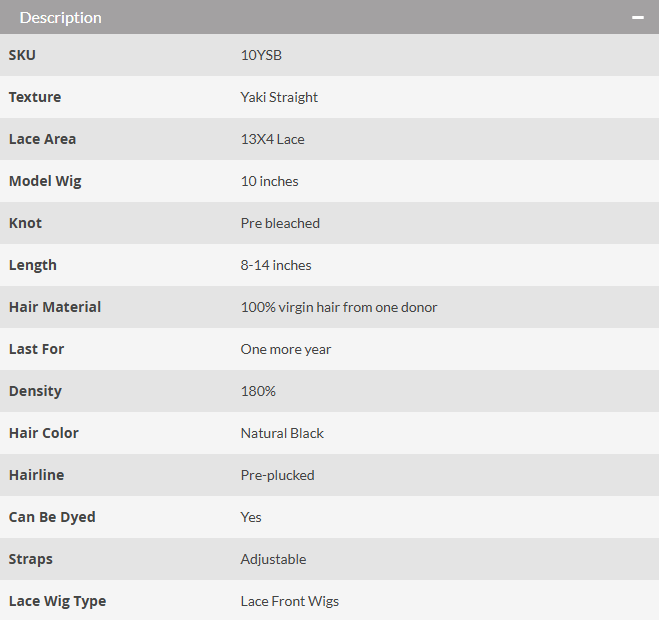Click the 180% density value
659x620 pixels.
pos(258,391)
